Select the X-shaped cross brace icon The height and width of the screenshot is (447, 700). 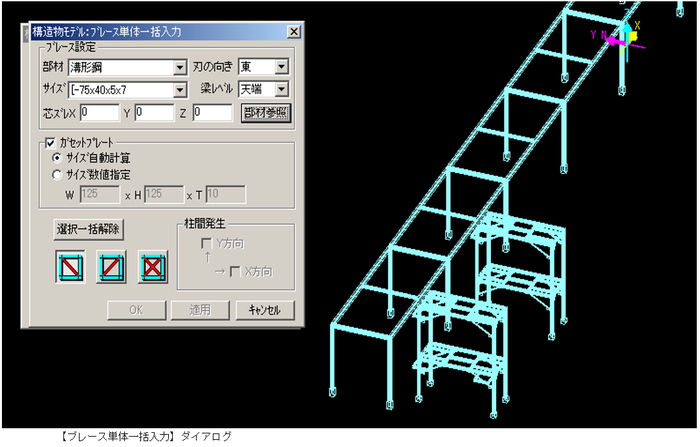[x=152, y=267]
